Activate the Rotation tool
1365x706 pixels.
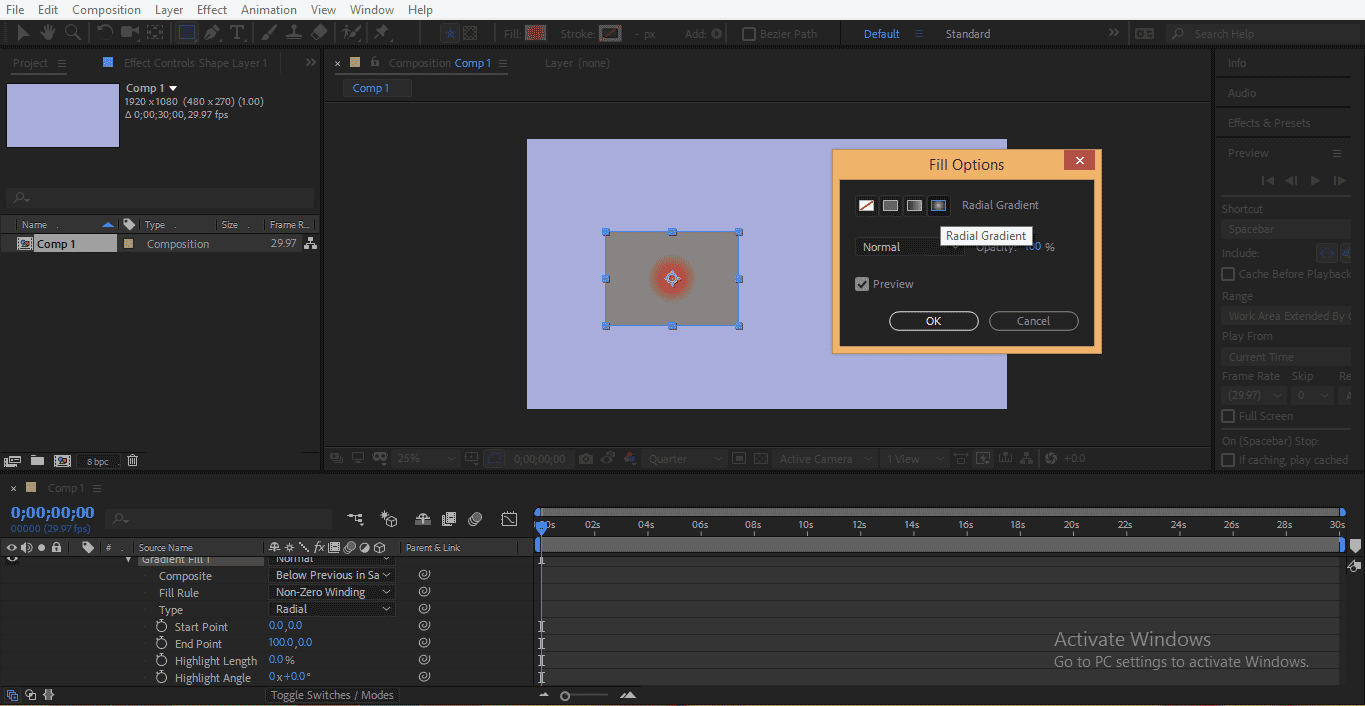click(105, 32)
